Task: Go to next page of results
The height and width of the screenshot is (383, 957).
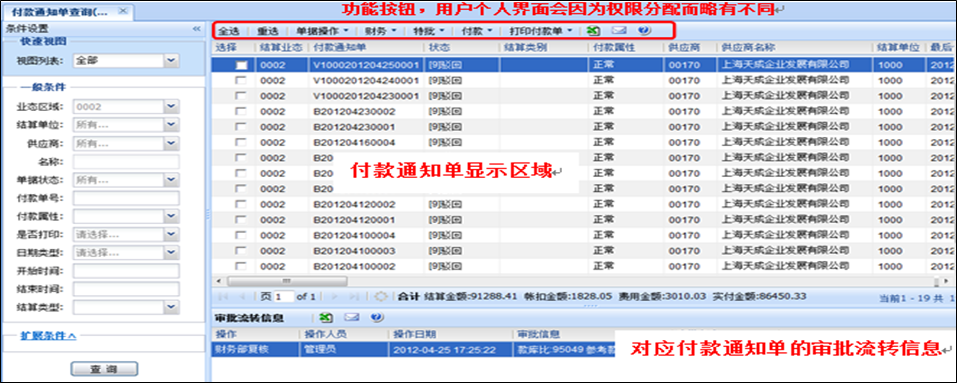Action: [x=334, y=296]
